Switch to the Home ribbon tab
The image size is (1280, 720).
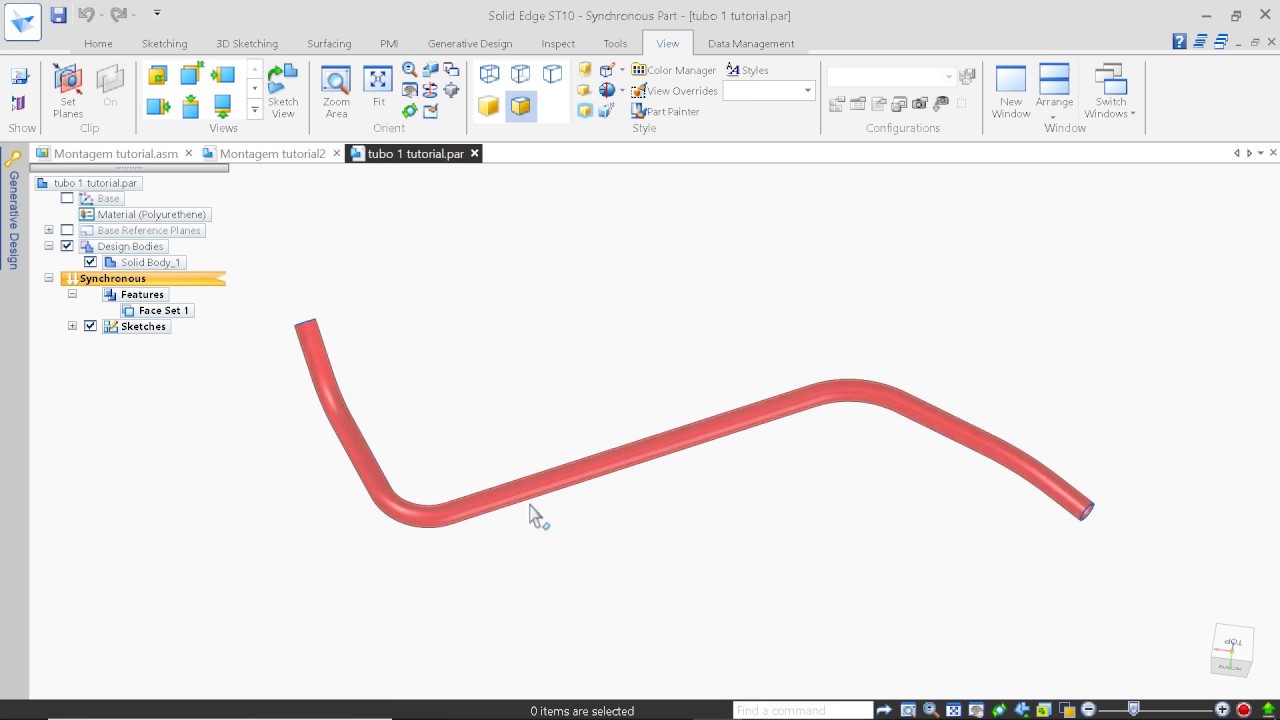(x=98, y=43)
